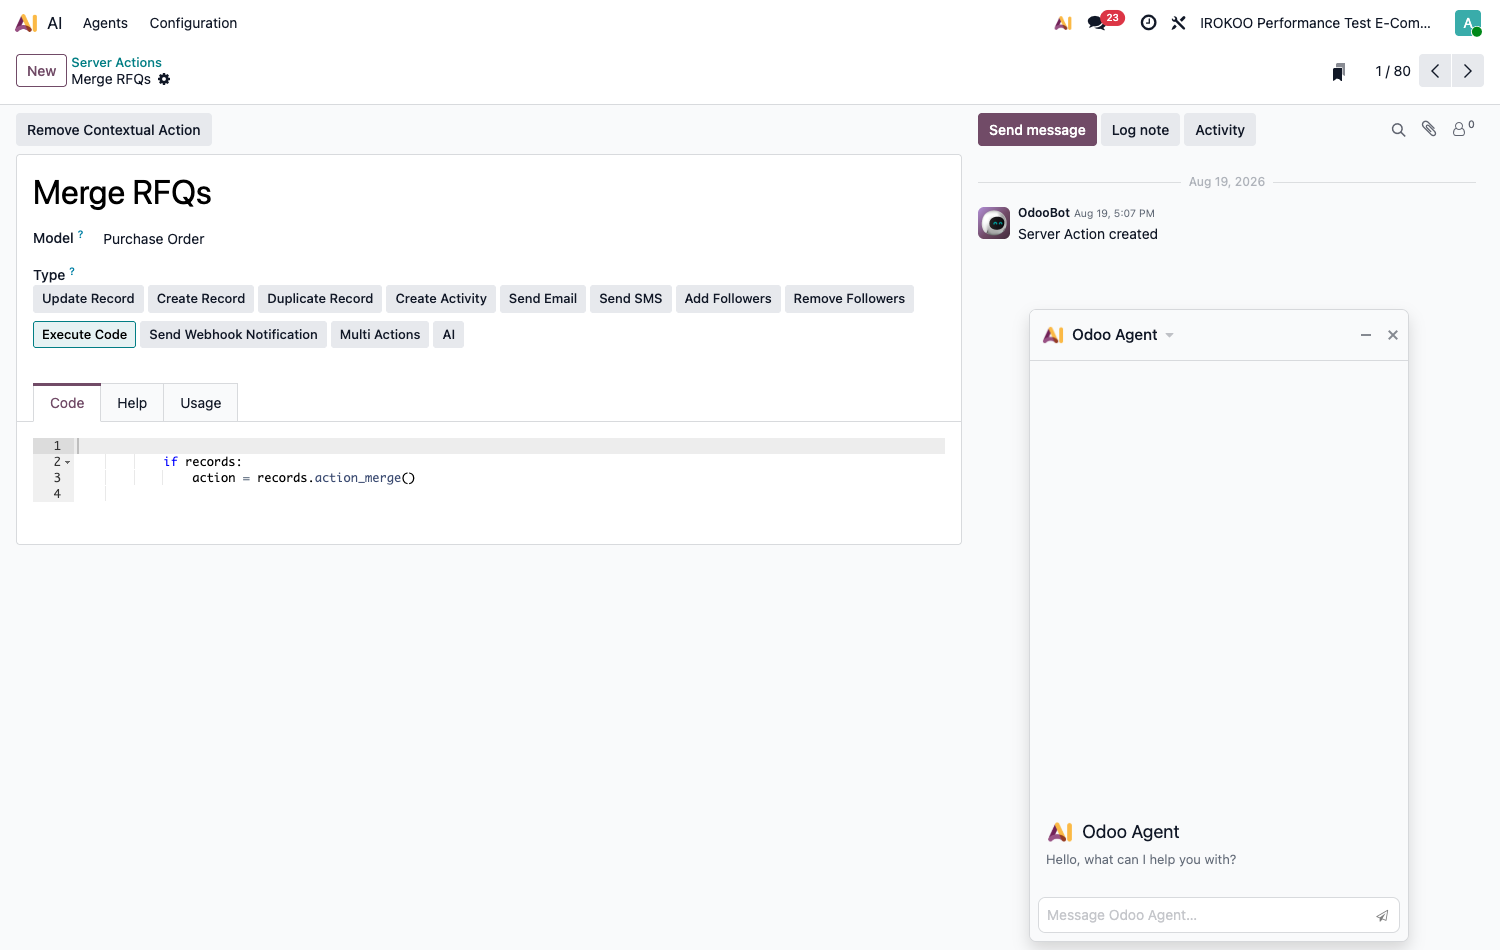Click the OdooBot author name
The image size is (1500, 950).
(1044, 213)
